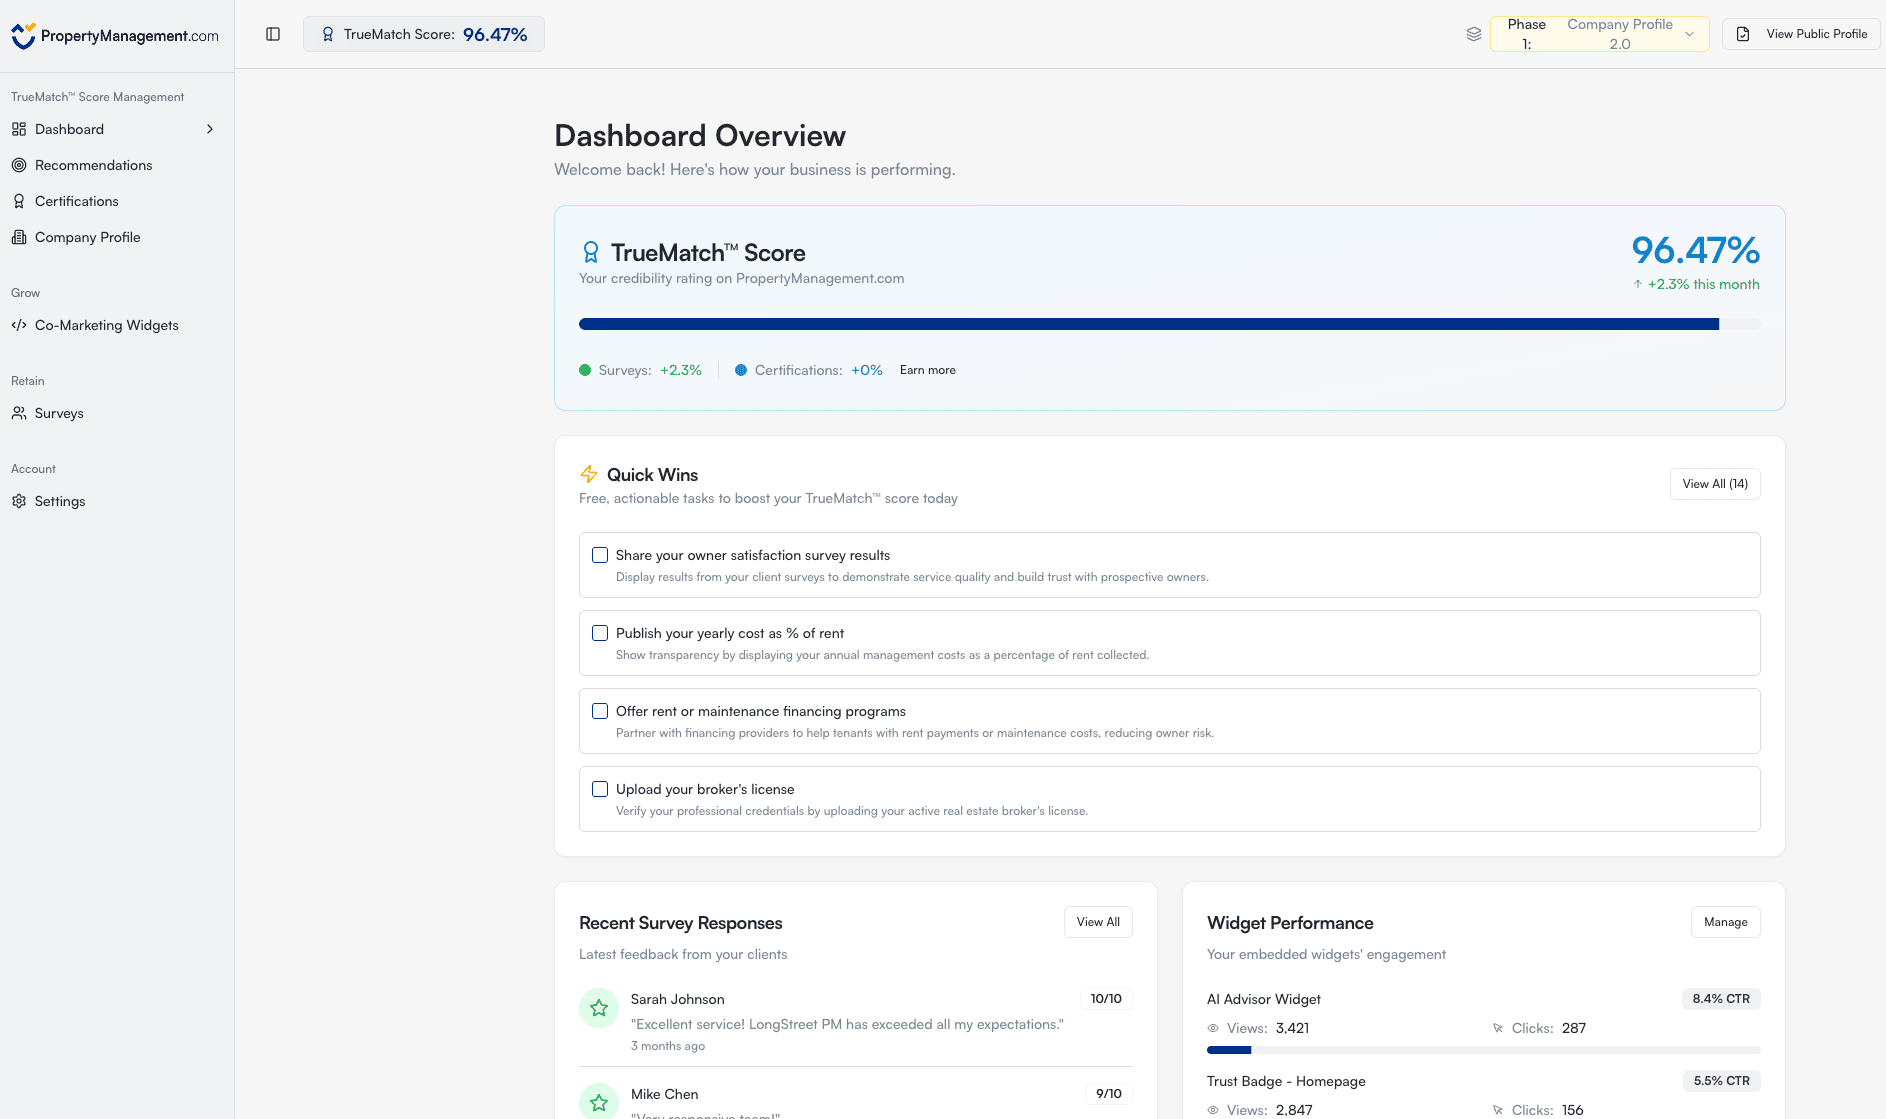This screenshot has height=1119, width=1886.
Task: Select the Co-Marketing Widgets code icon
Action: point(19,325)
